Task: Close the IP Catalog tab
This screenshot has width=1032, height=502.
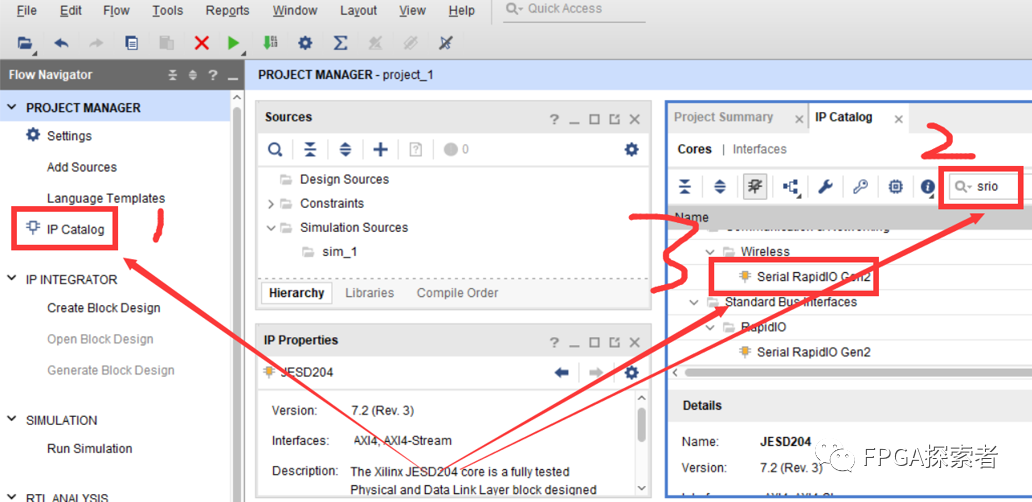Action: click(x=898, y=119)
